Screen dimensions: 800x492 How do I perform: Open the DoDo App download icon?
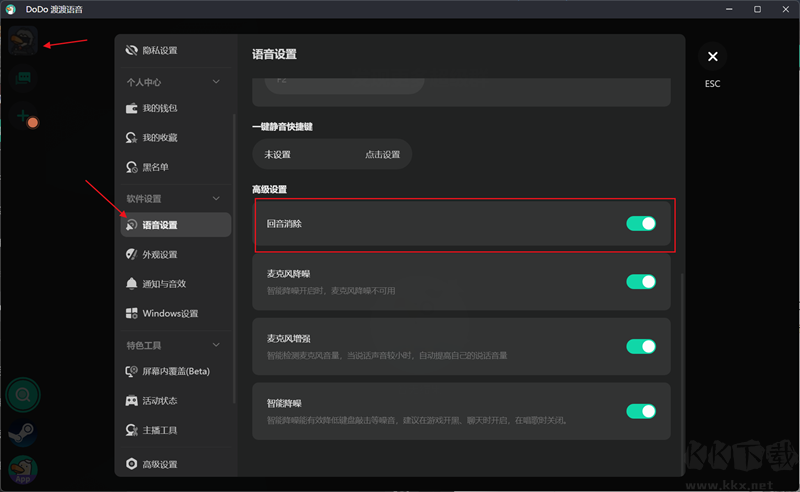pyautogui.click(x=23, y=470)
